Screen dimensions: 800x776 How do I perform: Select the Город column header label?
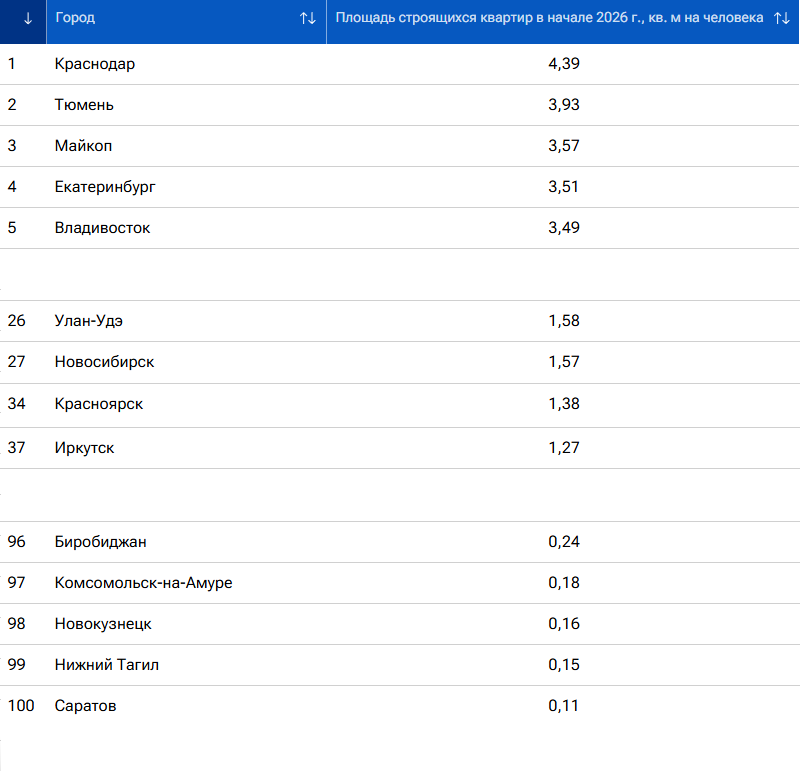75,19
